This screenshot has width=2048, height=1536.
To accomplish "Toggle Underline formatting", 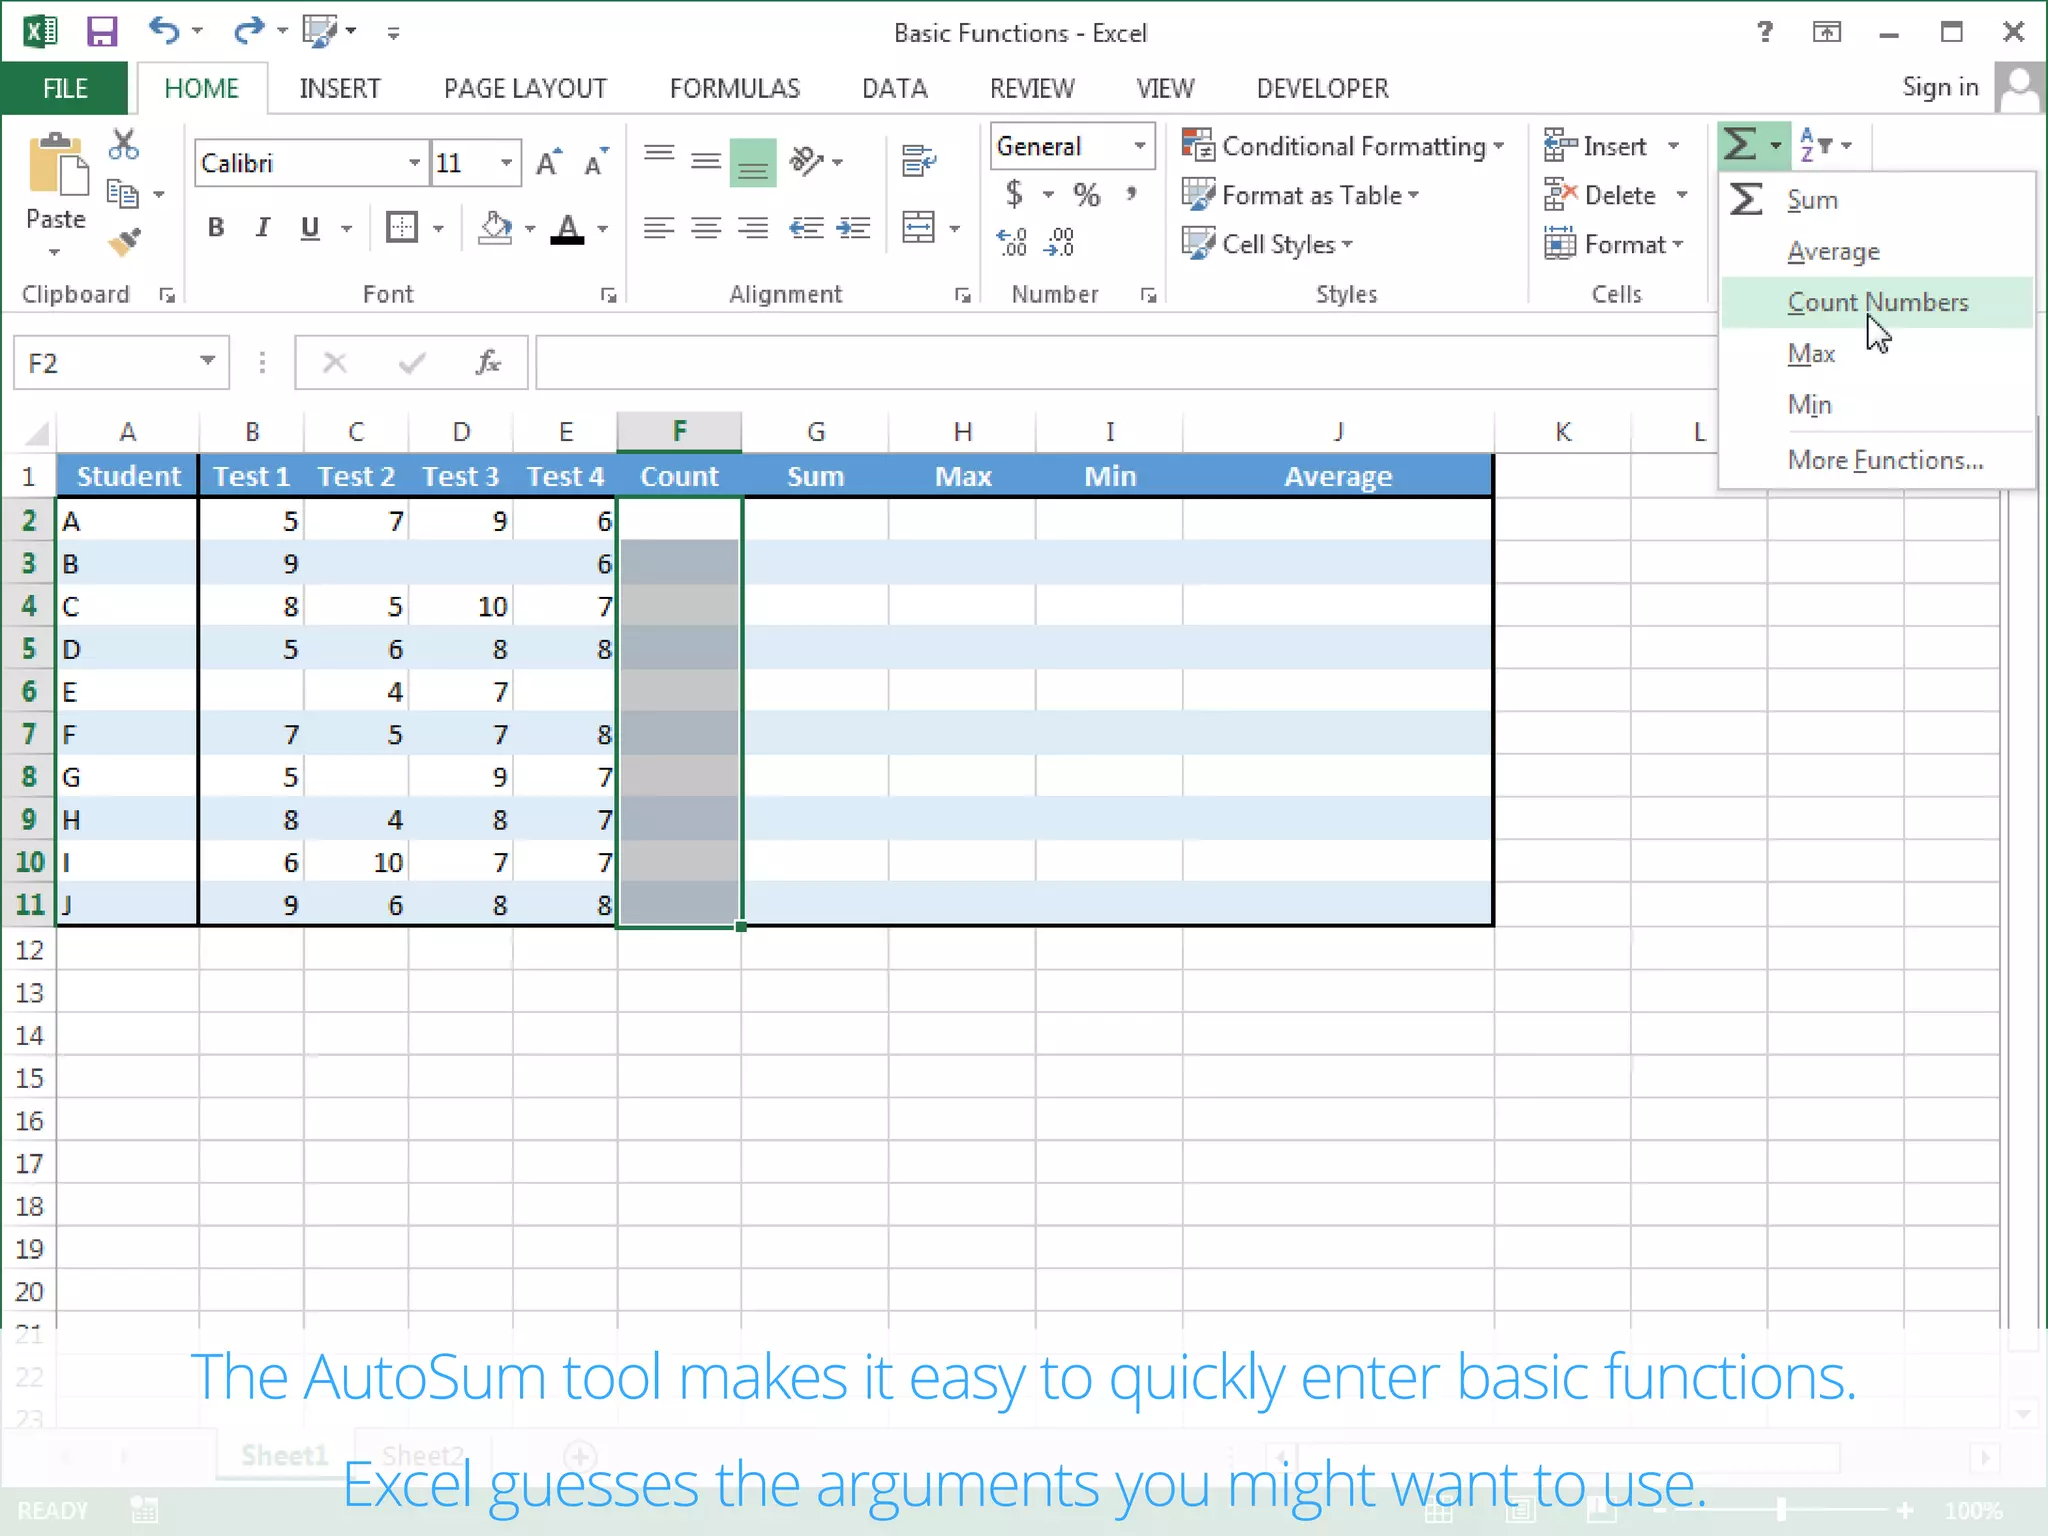I will (x=310, y=228).
